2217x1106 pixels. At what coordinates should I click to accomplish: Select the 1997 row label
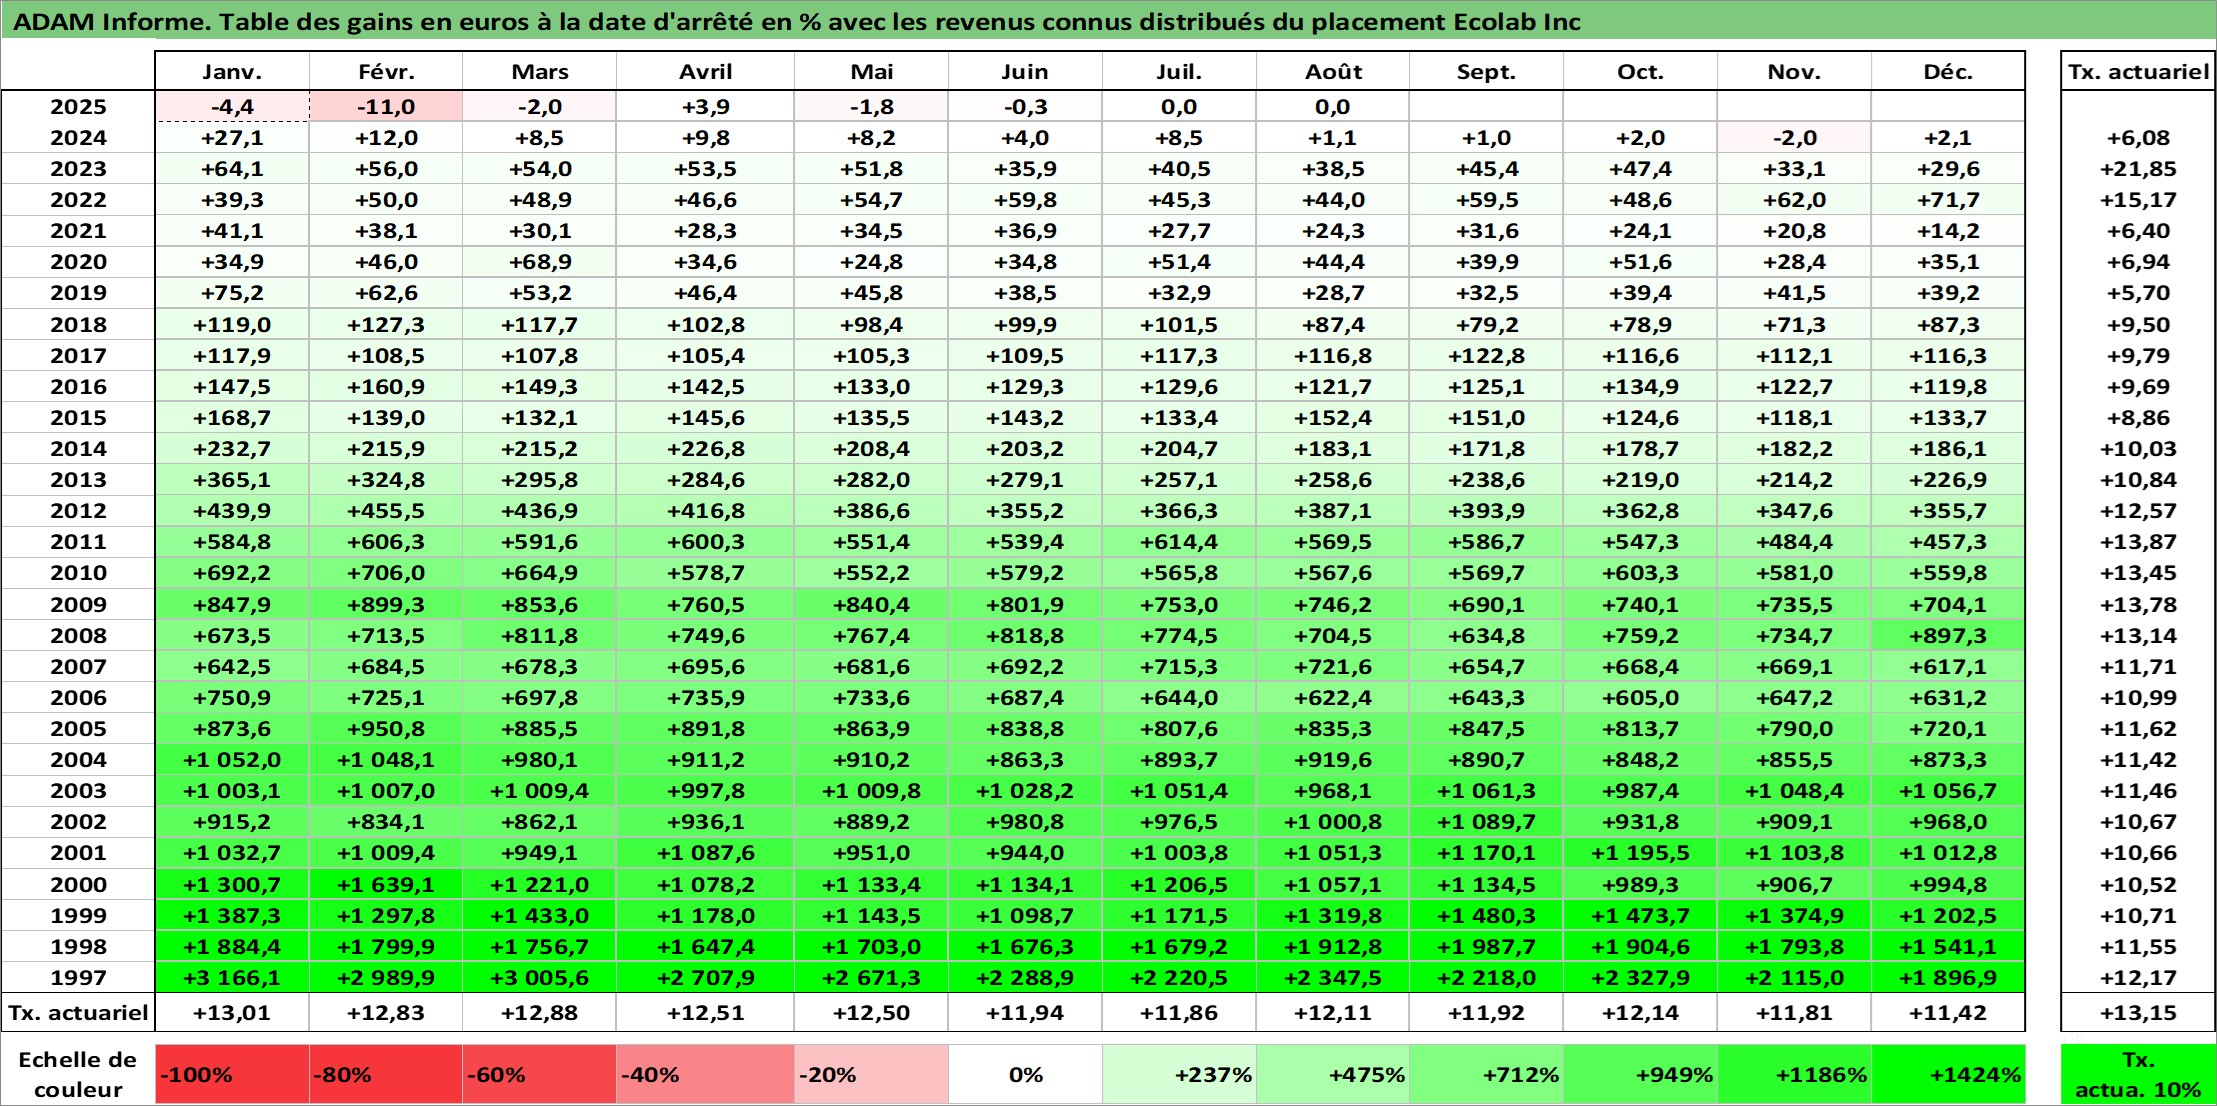point(78,977)
